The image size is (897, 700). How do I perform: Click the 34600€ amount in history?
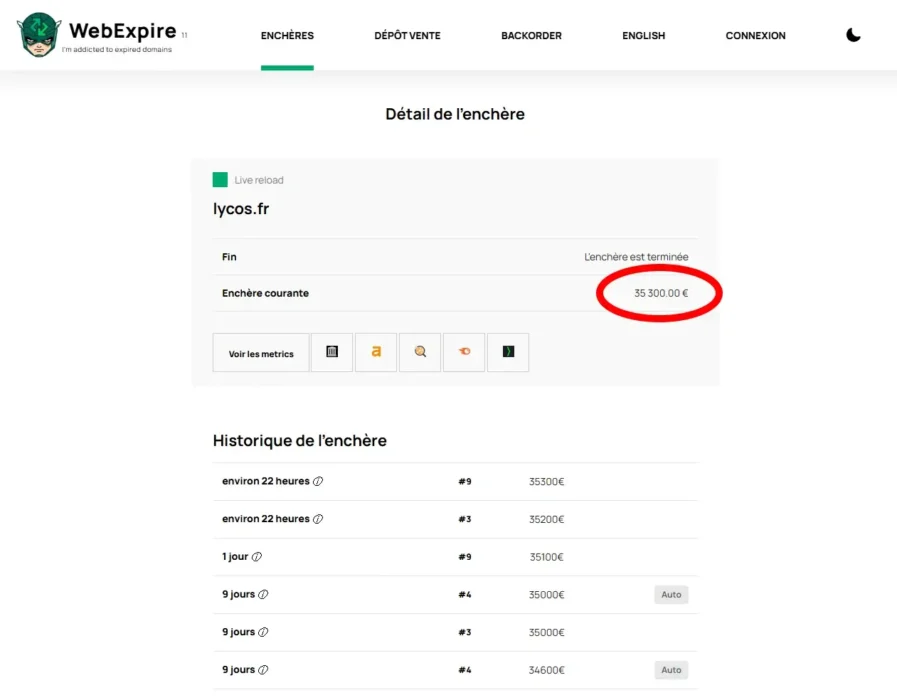[546, 670]
